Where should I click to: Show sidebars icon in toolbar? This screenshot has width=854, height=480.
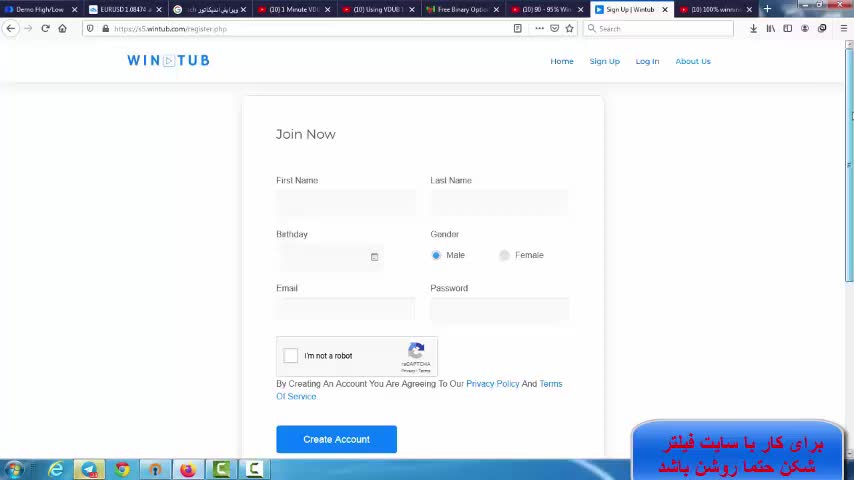coord(788,28)
